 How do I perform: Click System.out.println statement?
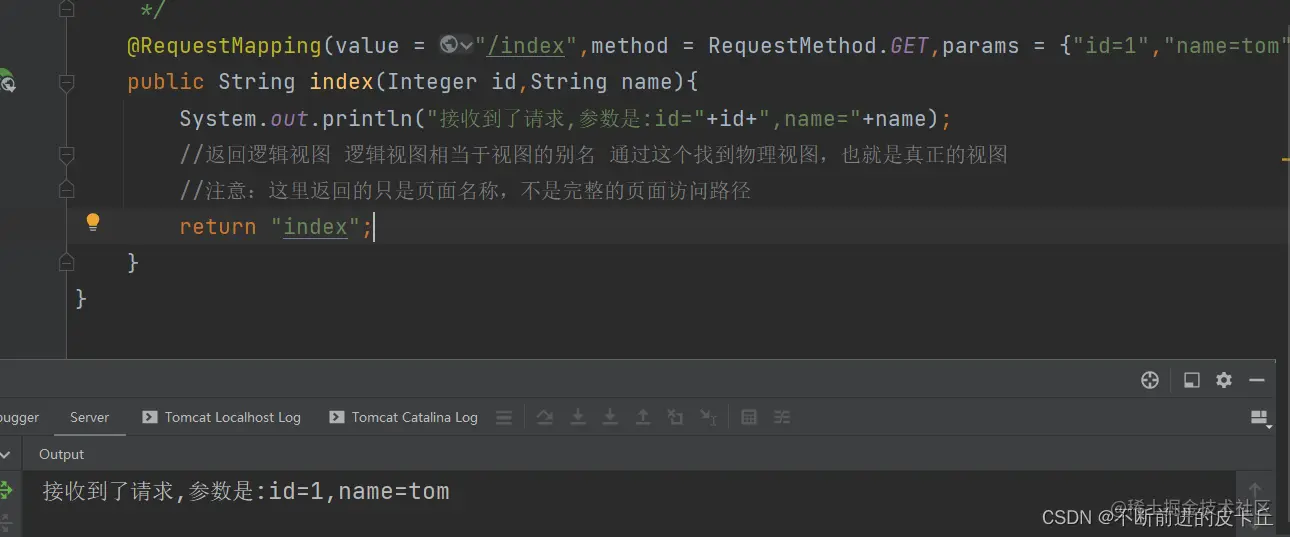[x=566, y=119]
